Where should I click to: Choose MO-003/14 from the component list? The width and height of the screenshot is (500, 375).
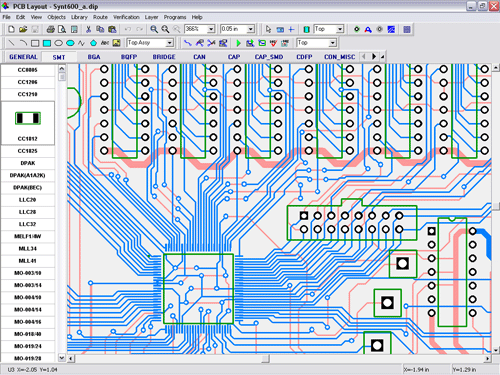tap(28, 285)
